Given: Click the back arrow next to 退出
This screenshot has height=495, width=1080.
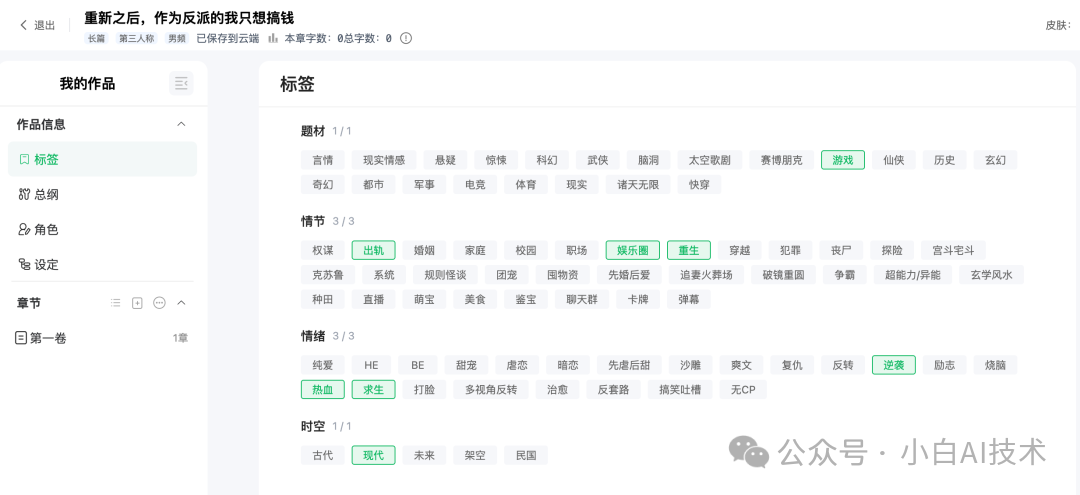Looking at the screenshot, I should pyautogui.click(x=24, y=25).
